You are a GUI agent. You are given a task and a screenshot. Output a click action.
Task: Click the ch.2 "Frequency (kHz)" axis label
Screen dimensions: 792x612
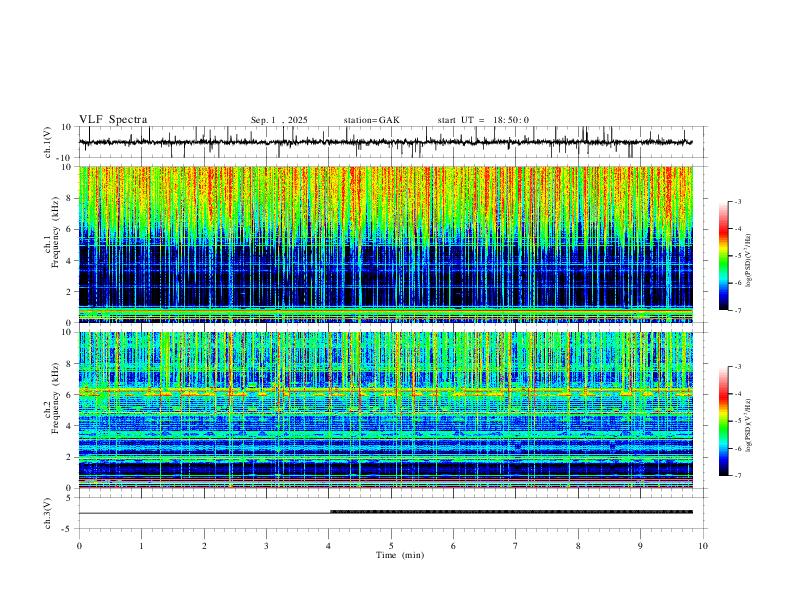[55, 398]
